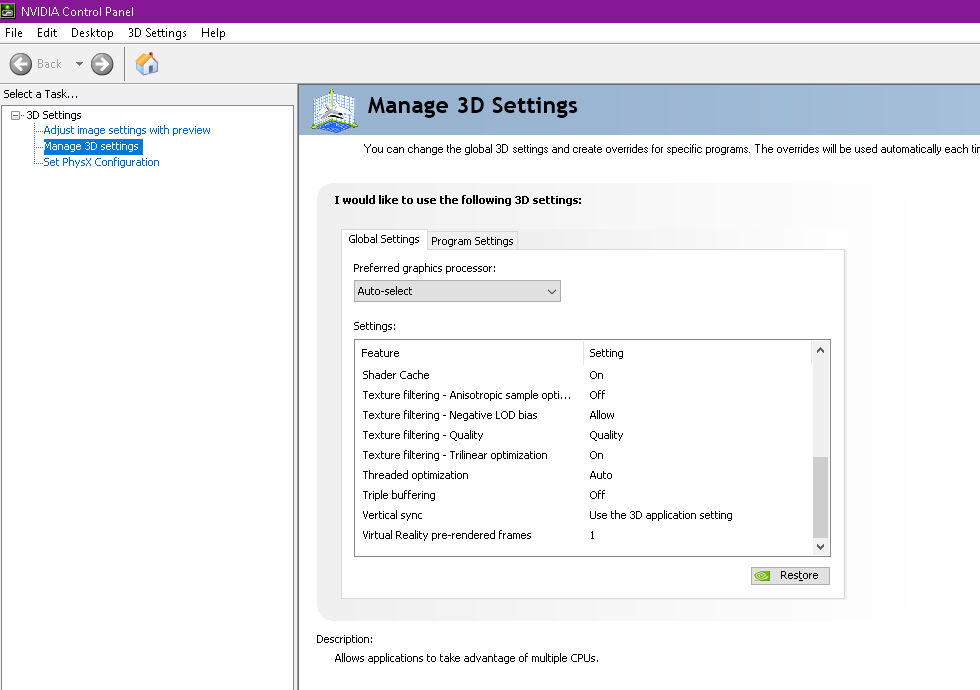Screen dimensions: 980x690
Task: Open Adjust image settings with preview
Action: [127, 130]
